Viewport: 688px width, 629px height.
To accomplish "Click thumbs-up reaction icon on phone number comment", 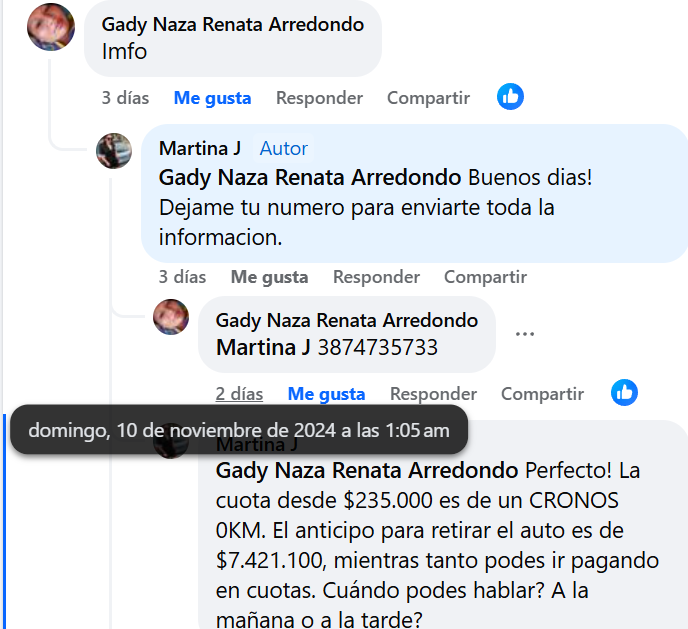I will 624,393.
